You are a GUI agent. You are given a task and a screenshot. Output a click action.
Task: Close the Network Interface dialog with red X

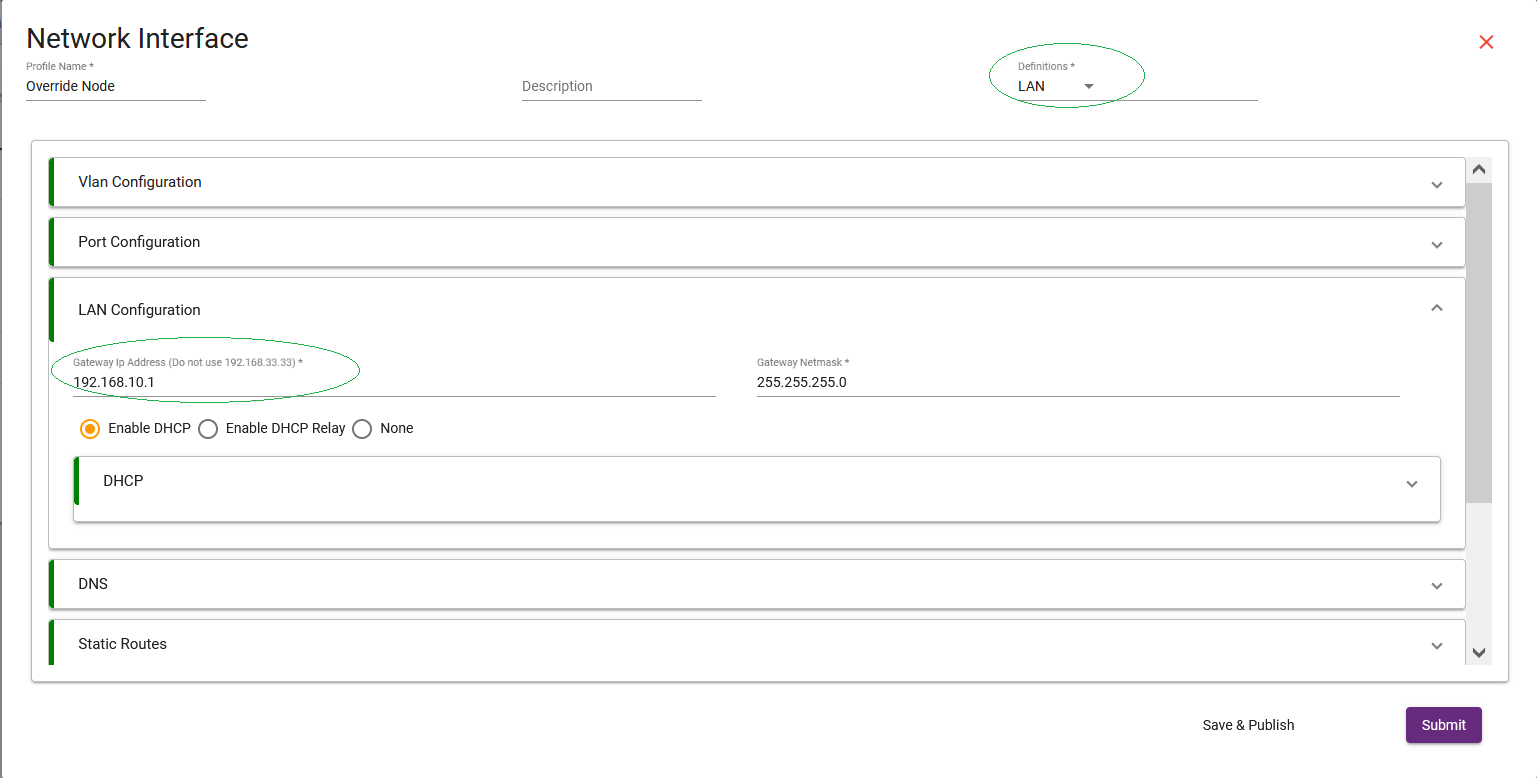1486,42
